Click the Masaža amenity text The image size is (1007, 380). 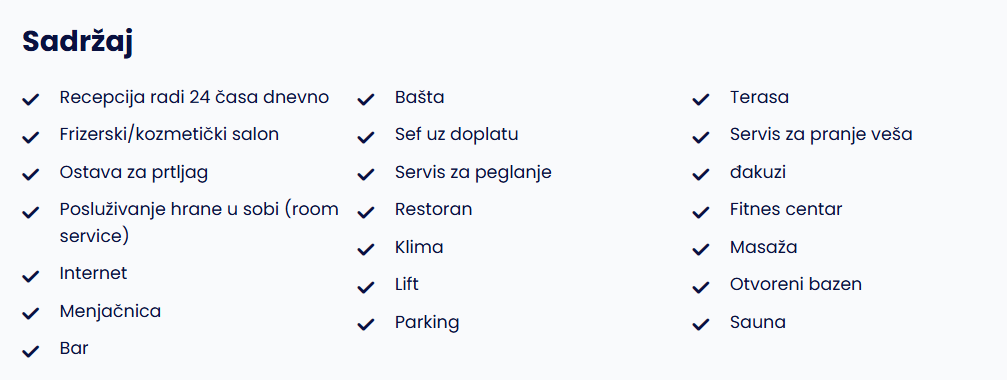764,247
